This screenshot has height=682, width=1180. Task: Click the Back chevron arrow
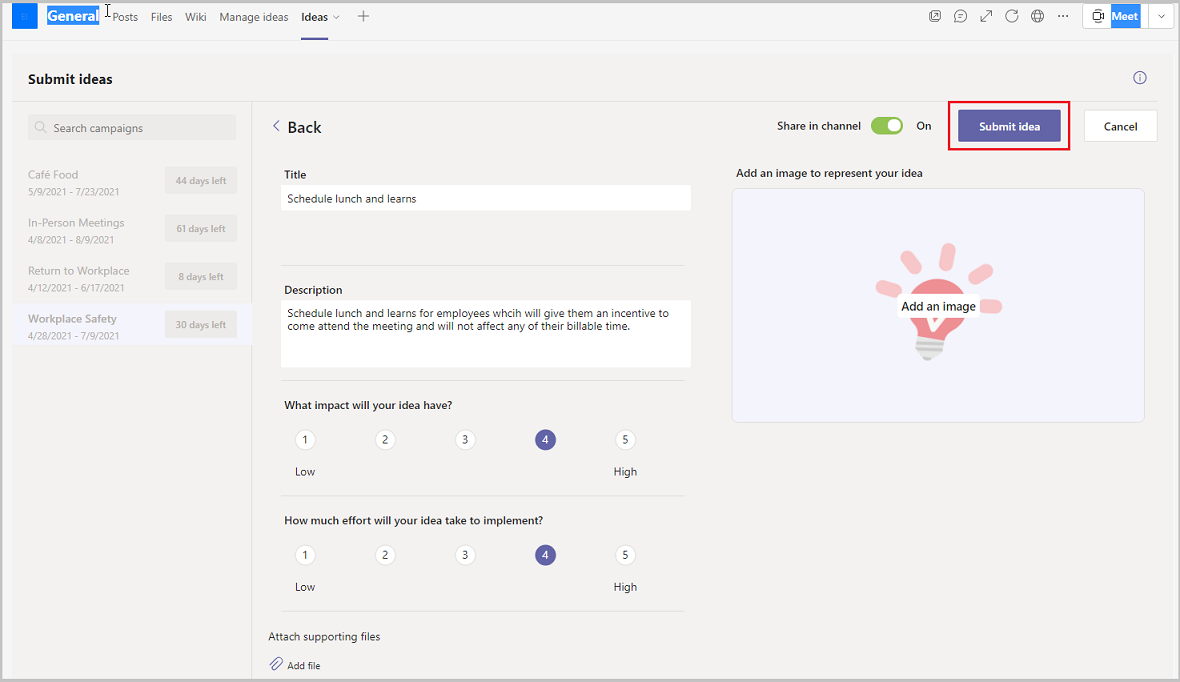(x=276, y=126)
